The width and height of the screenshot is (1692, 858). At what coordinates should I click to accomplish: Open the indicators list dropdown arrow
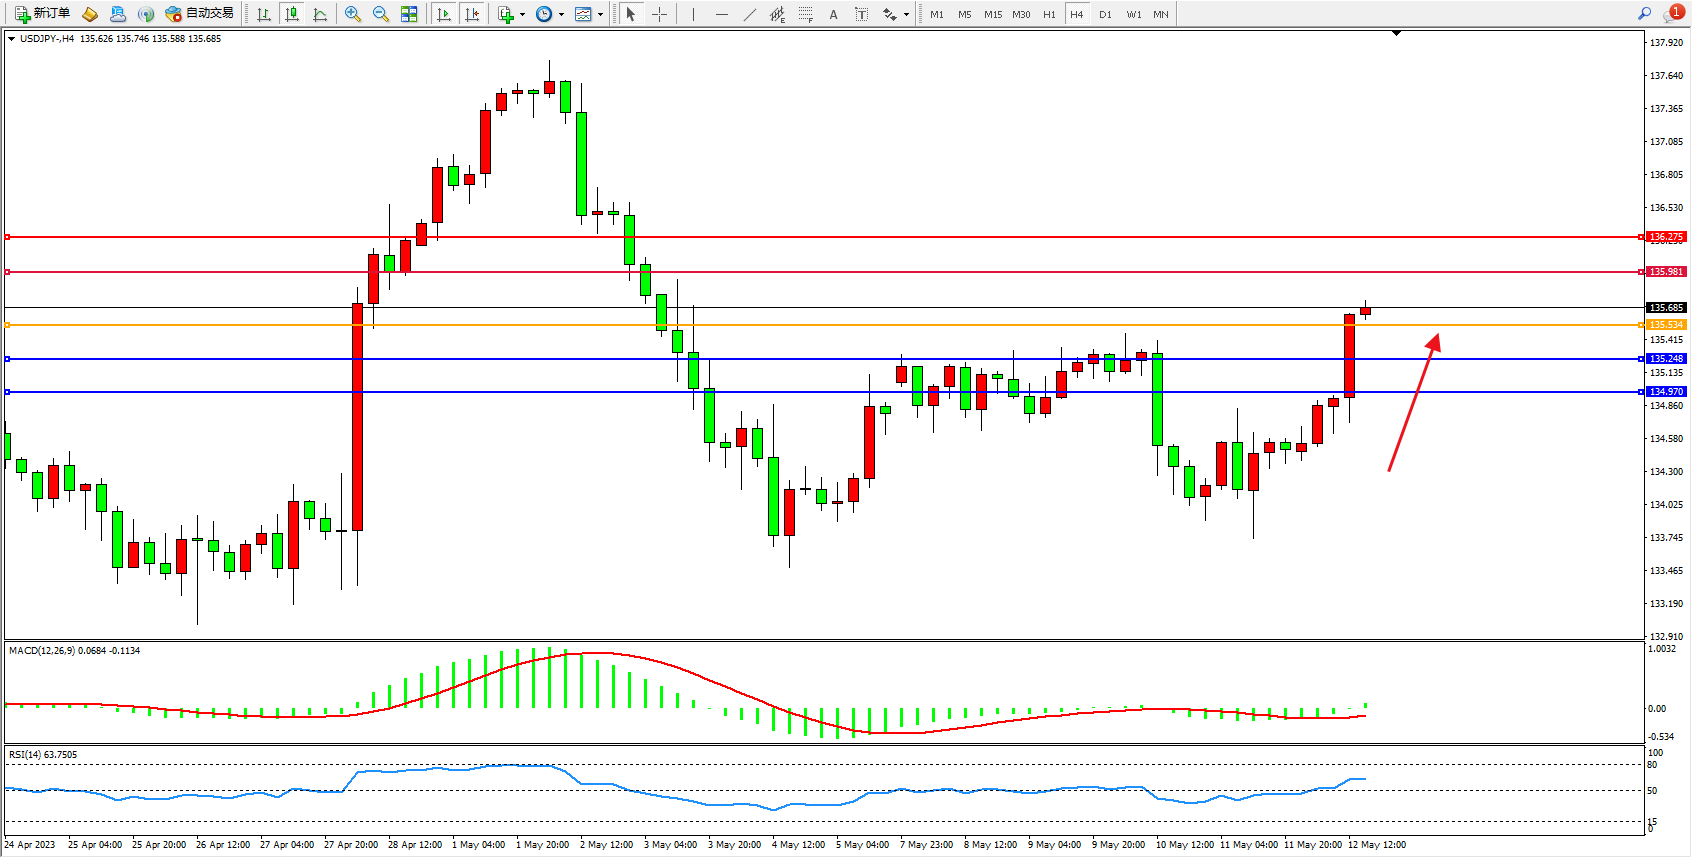tap(522, 14)
